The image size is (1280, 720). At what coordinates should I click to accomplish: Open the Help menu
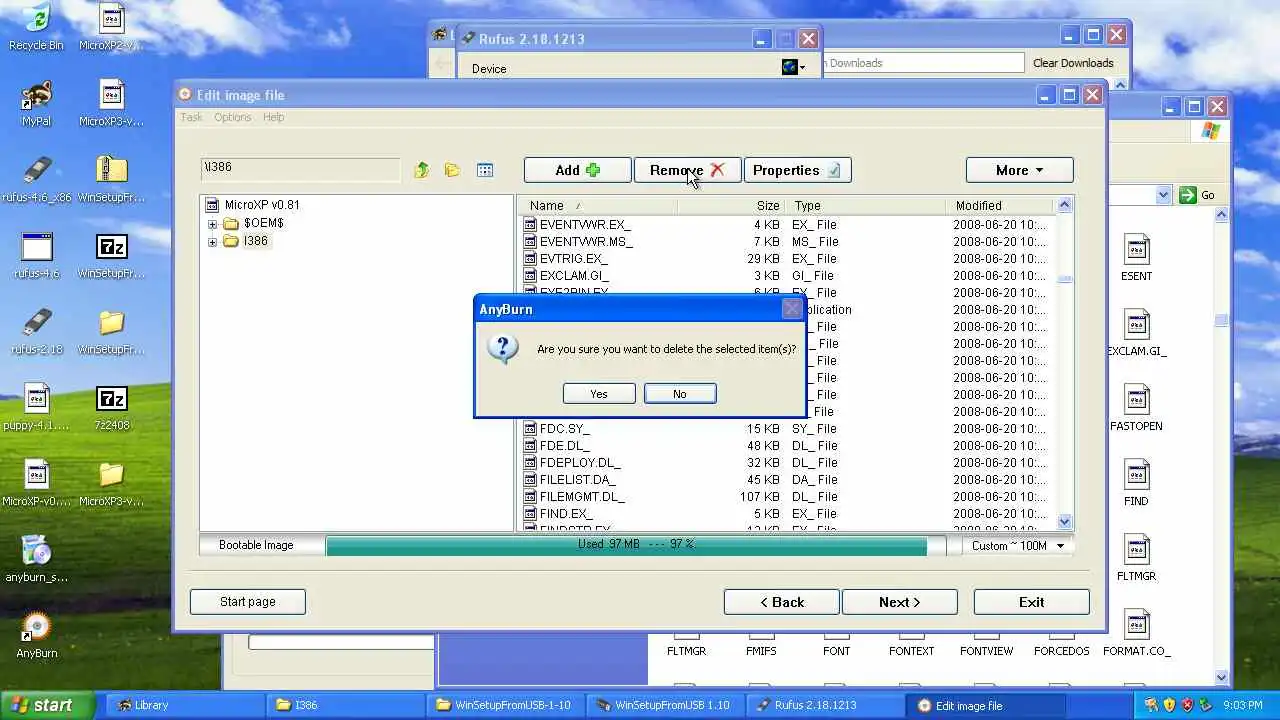click(273, 117)
